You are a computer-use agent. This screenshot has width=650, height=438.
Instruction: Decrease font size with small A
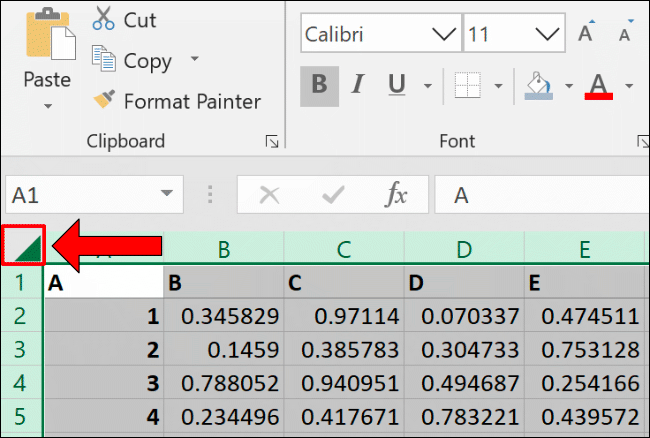pyautogui.click(x=626, y=31)
